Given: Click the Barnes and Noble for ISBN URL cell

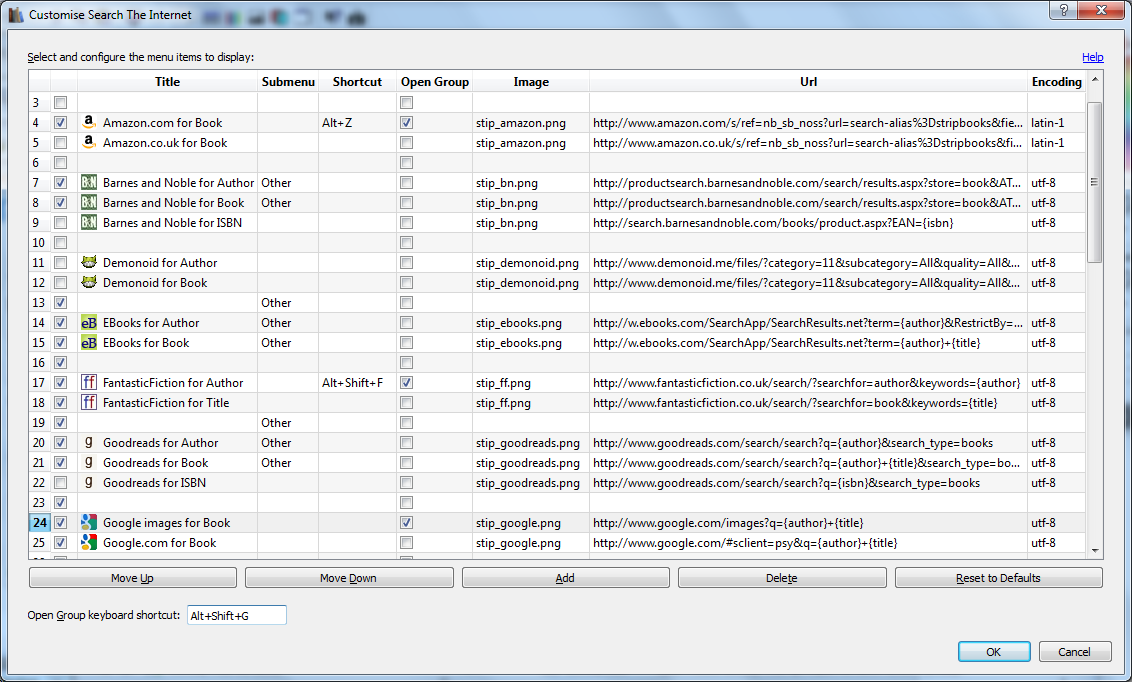Looking at the screenshot, I should tap(809, 223).
